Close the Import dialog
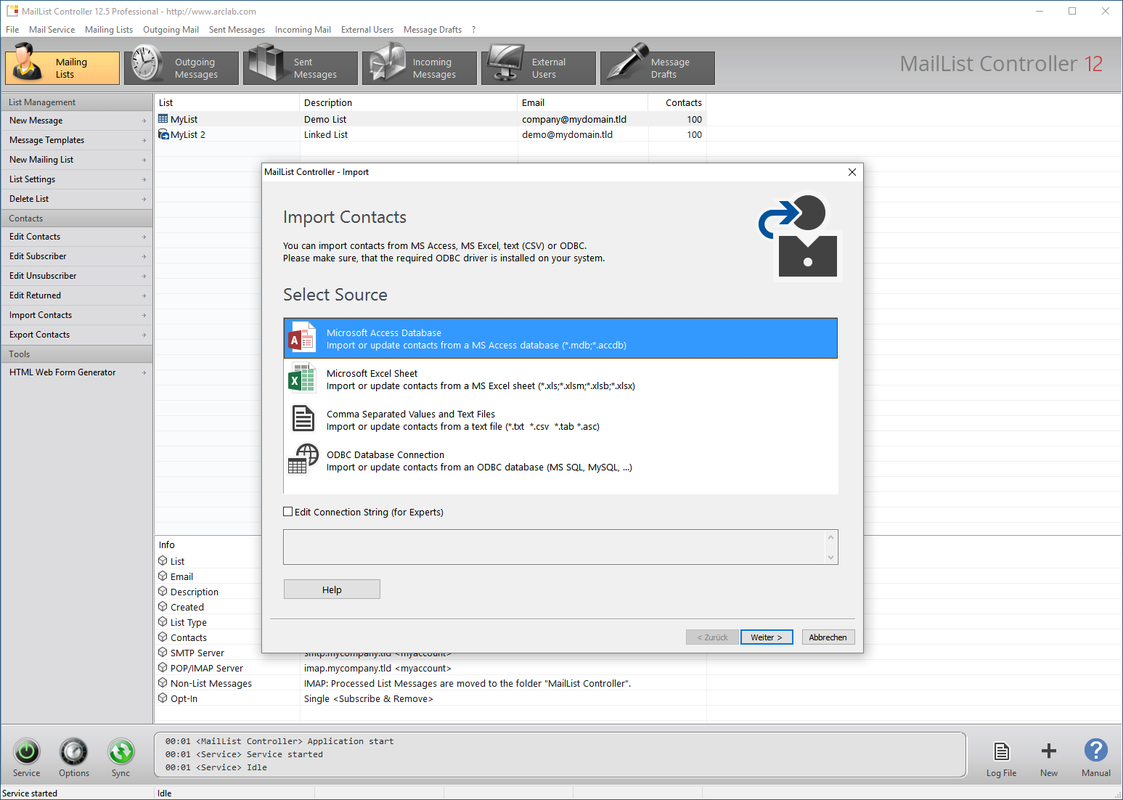Image resolution: width=1123 pixels, height=800 pixels. 852,172
